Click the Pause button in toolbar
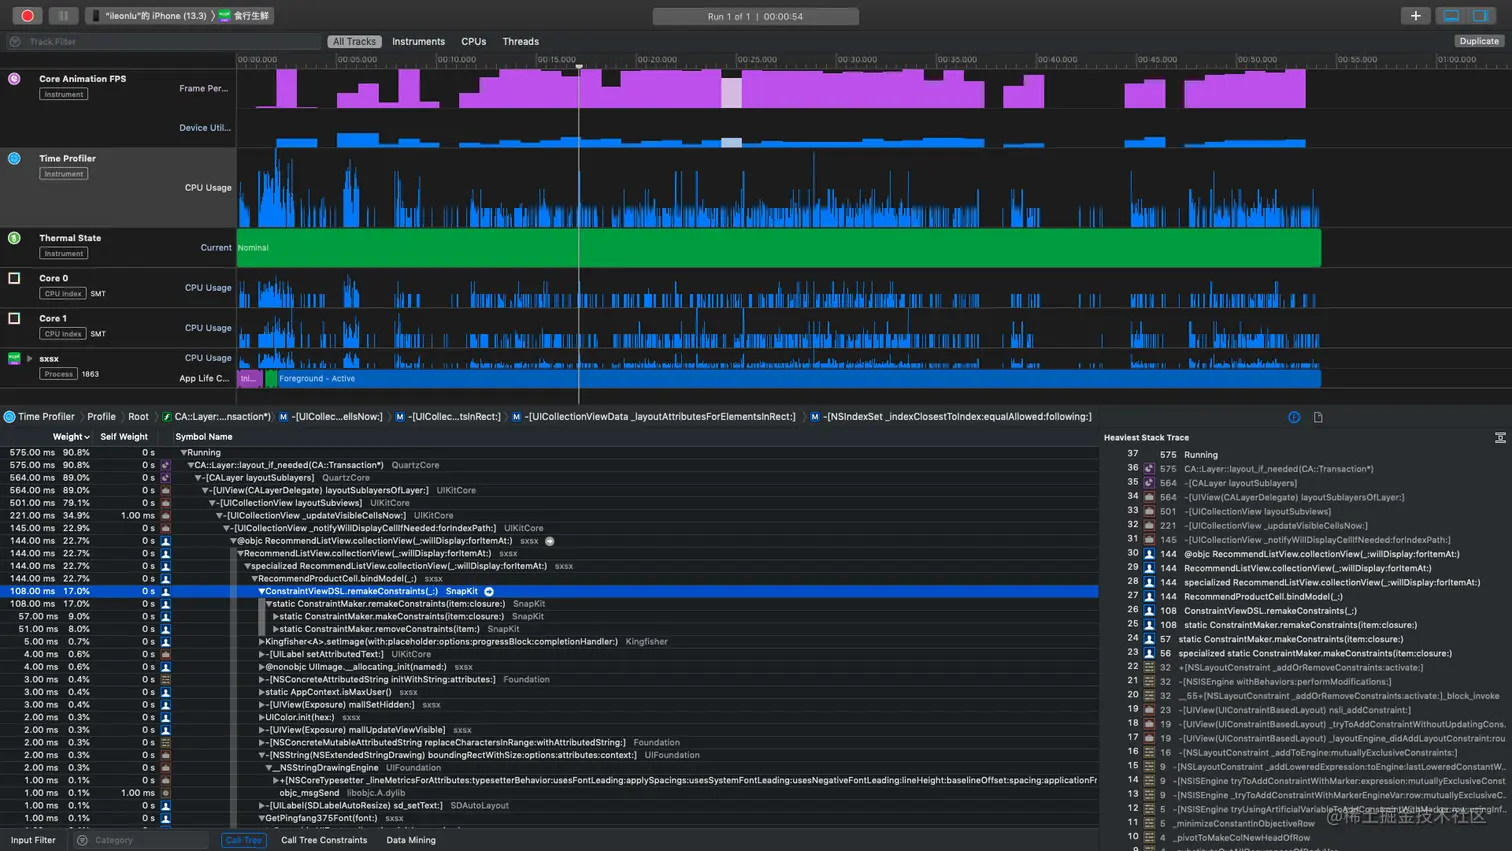The image size is (1512, 851). 63,15
